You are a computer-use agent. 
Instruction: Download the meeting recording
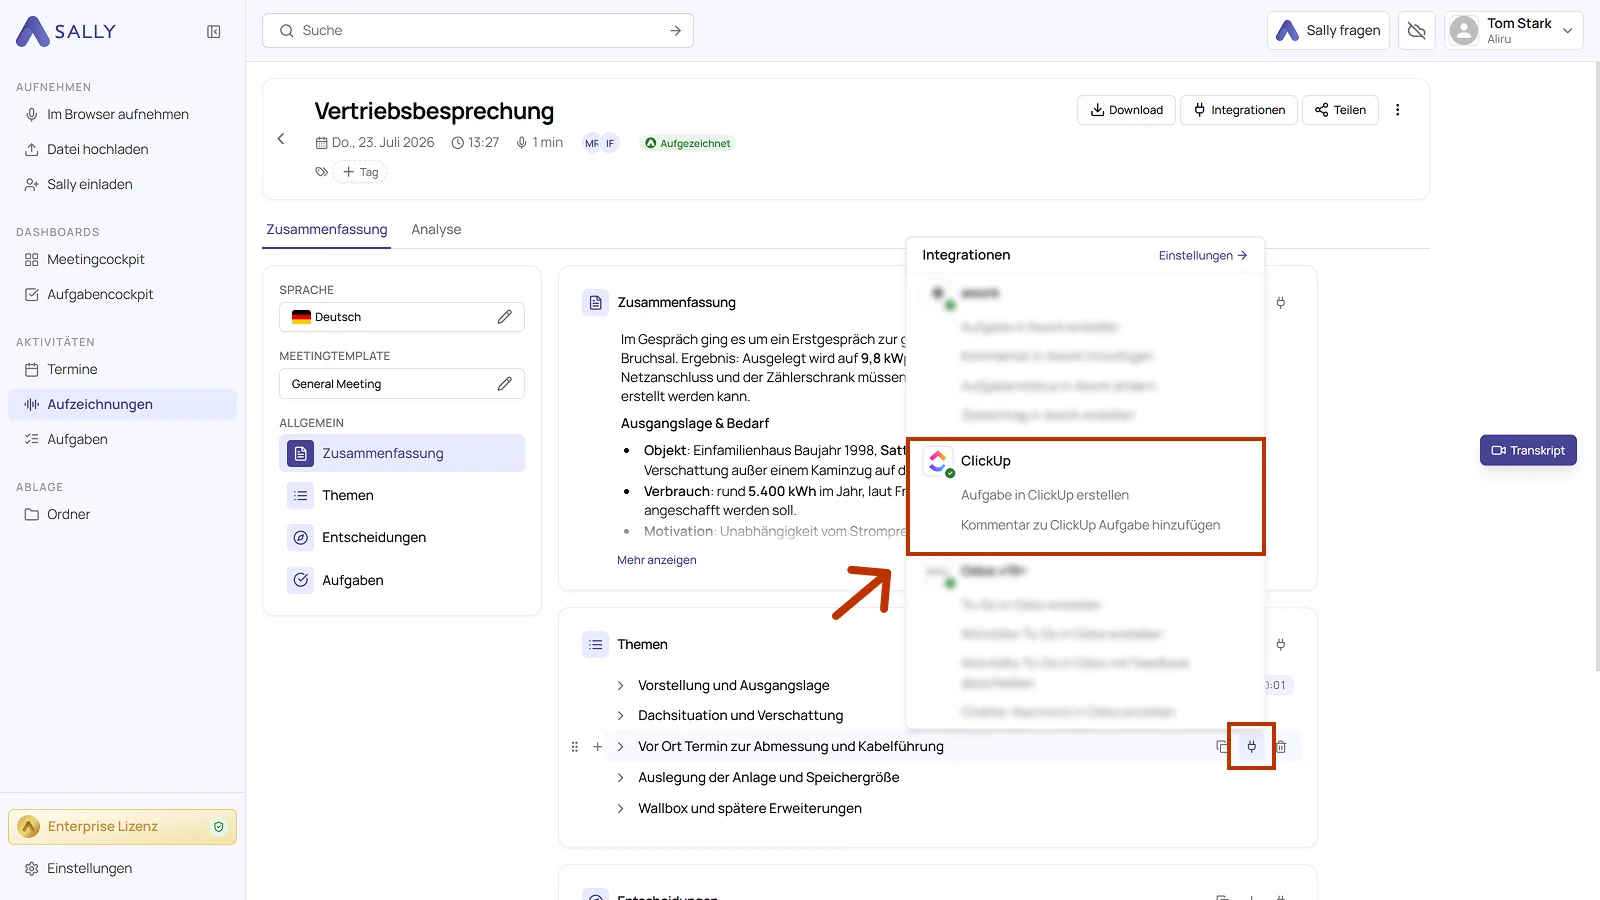[x=1126, y=110]
